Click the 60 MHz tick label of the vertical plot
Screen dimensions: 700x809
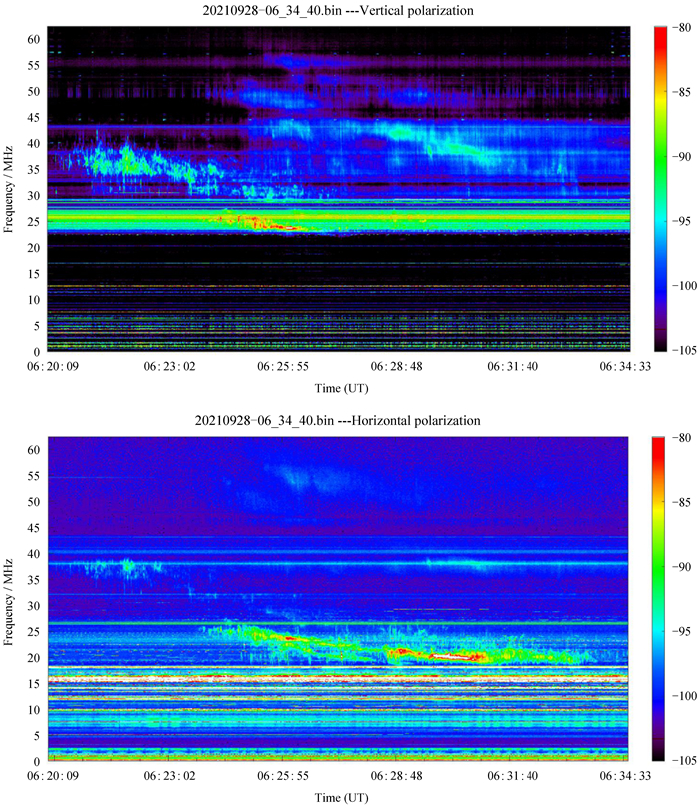pos(34,39)
